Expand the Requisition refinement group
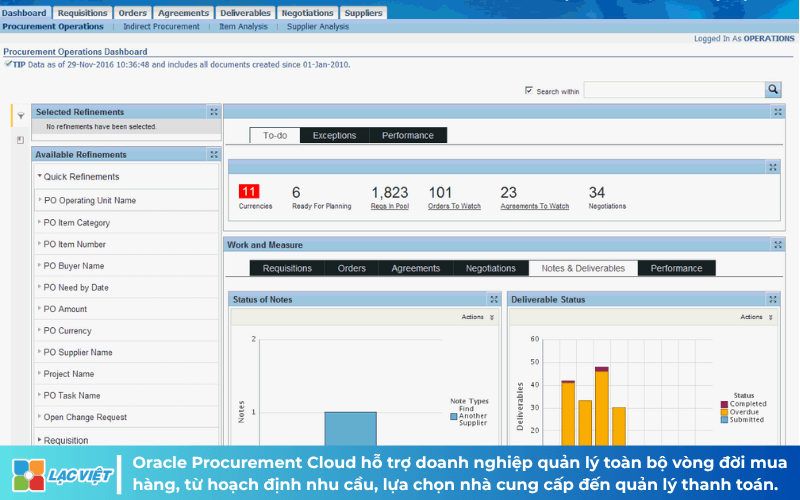800x500 pixels. pos(39,439)
